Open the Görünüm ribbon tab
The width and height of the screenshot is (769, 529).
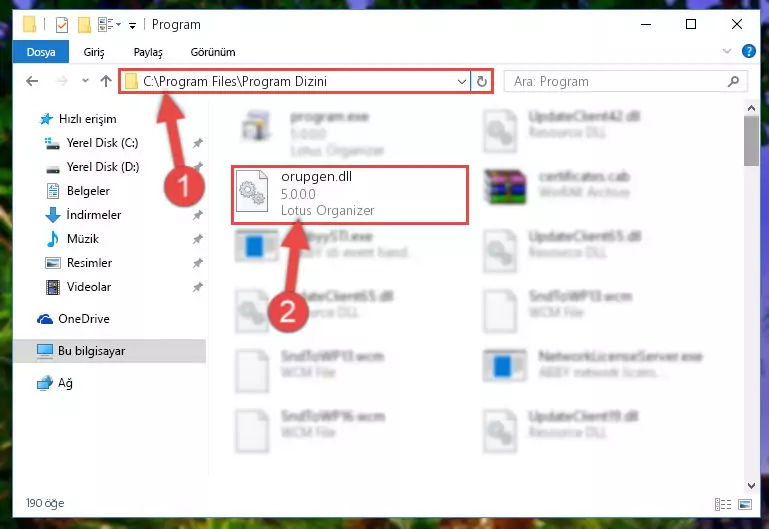pos(213,52)
